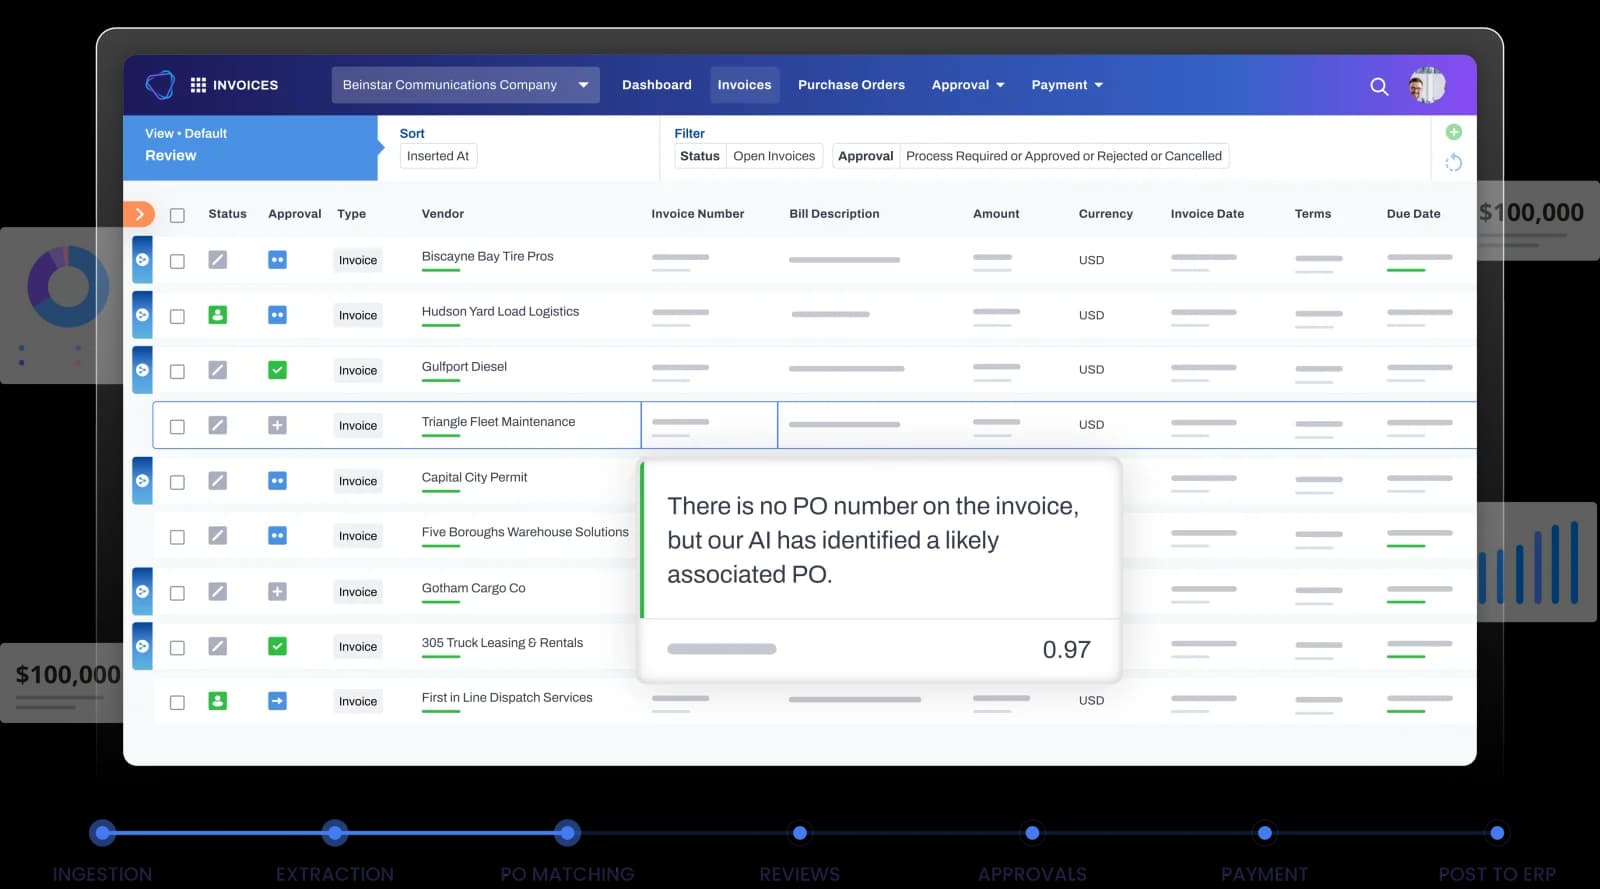
Task: Open the Beinstar Communications Company dropdown
Action: click(x=465, y=85)
